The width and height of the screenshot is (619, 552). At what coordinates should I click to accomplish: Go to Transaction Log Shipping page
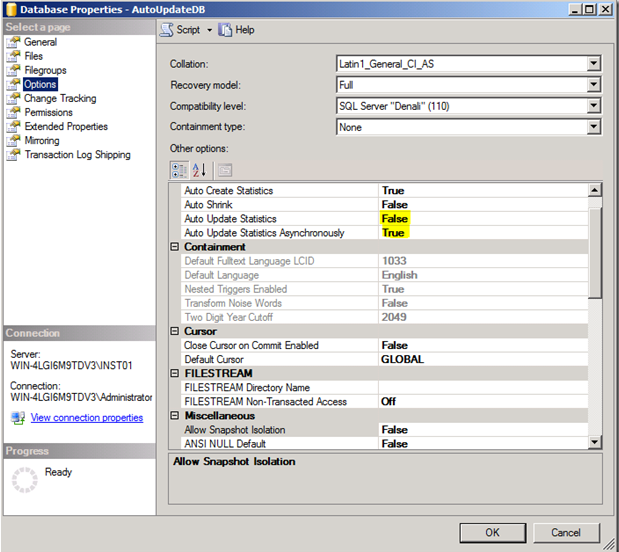point(76,155)
